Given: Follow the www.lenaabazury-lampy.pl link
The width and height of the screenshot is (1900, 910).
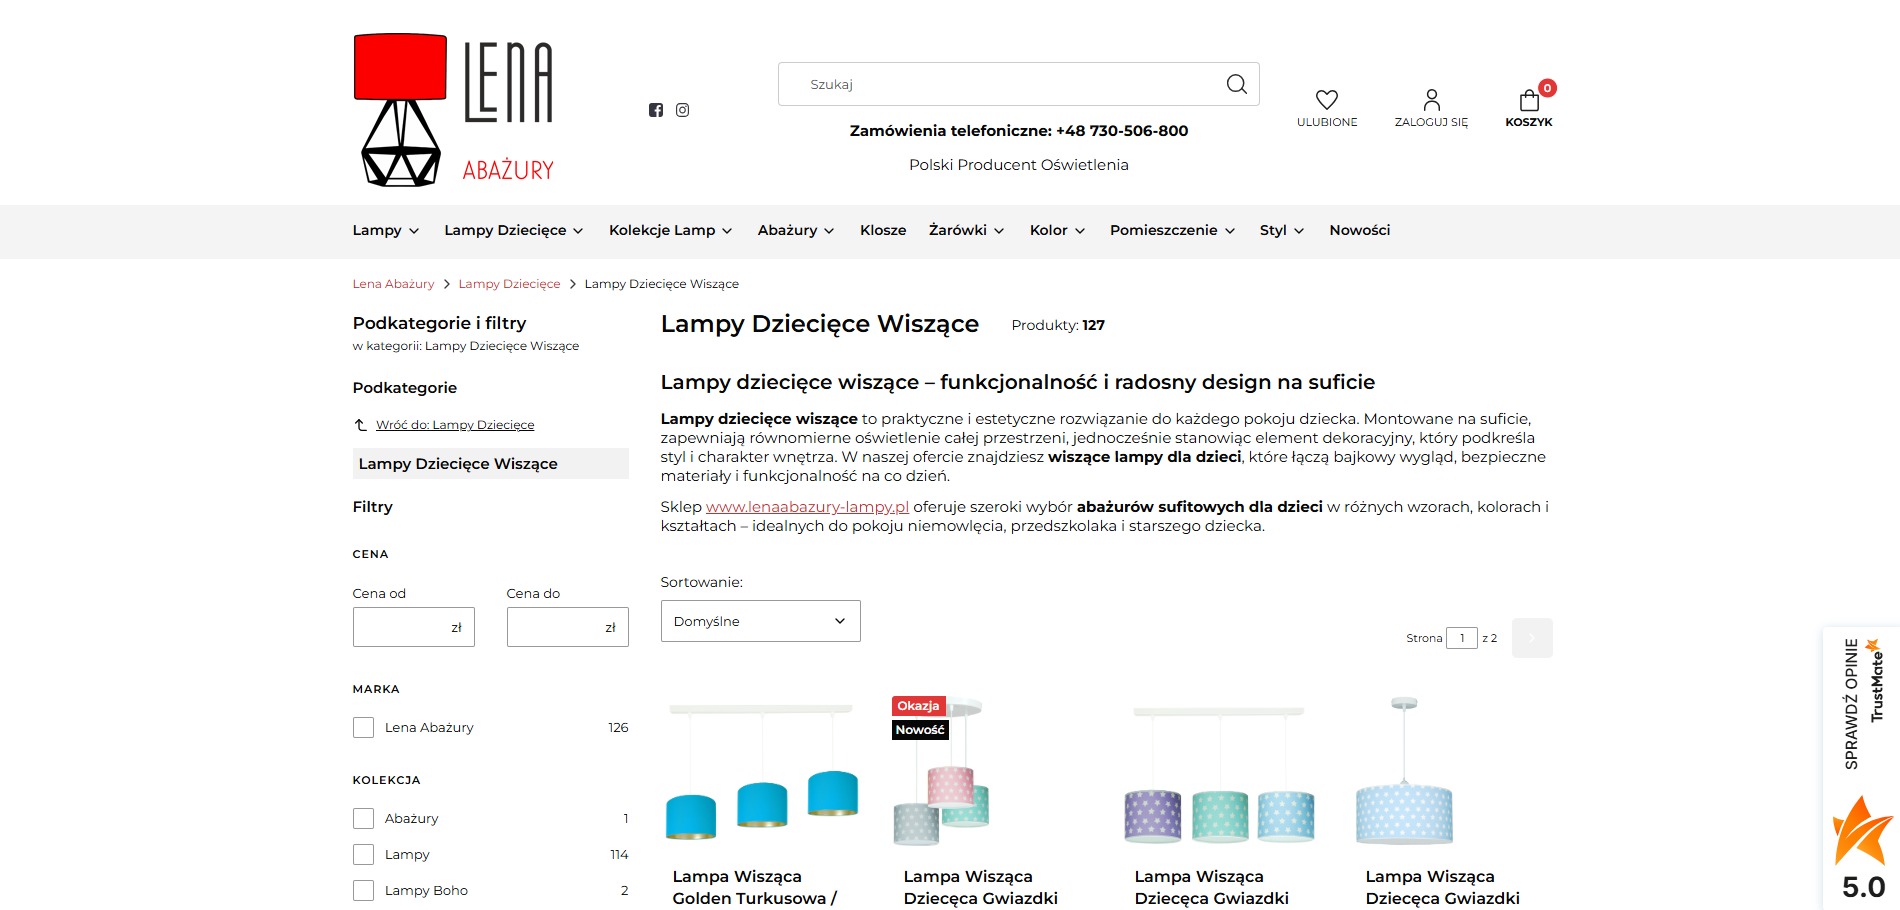Looking at the screenshot, I should 807,507.
